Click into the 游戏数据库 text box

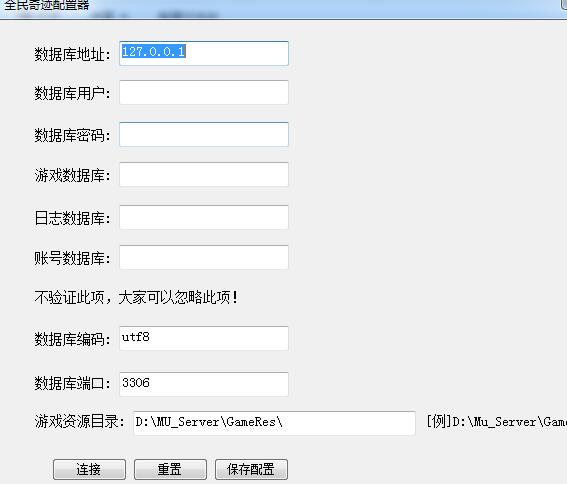point(204,174)
